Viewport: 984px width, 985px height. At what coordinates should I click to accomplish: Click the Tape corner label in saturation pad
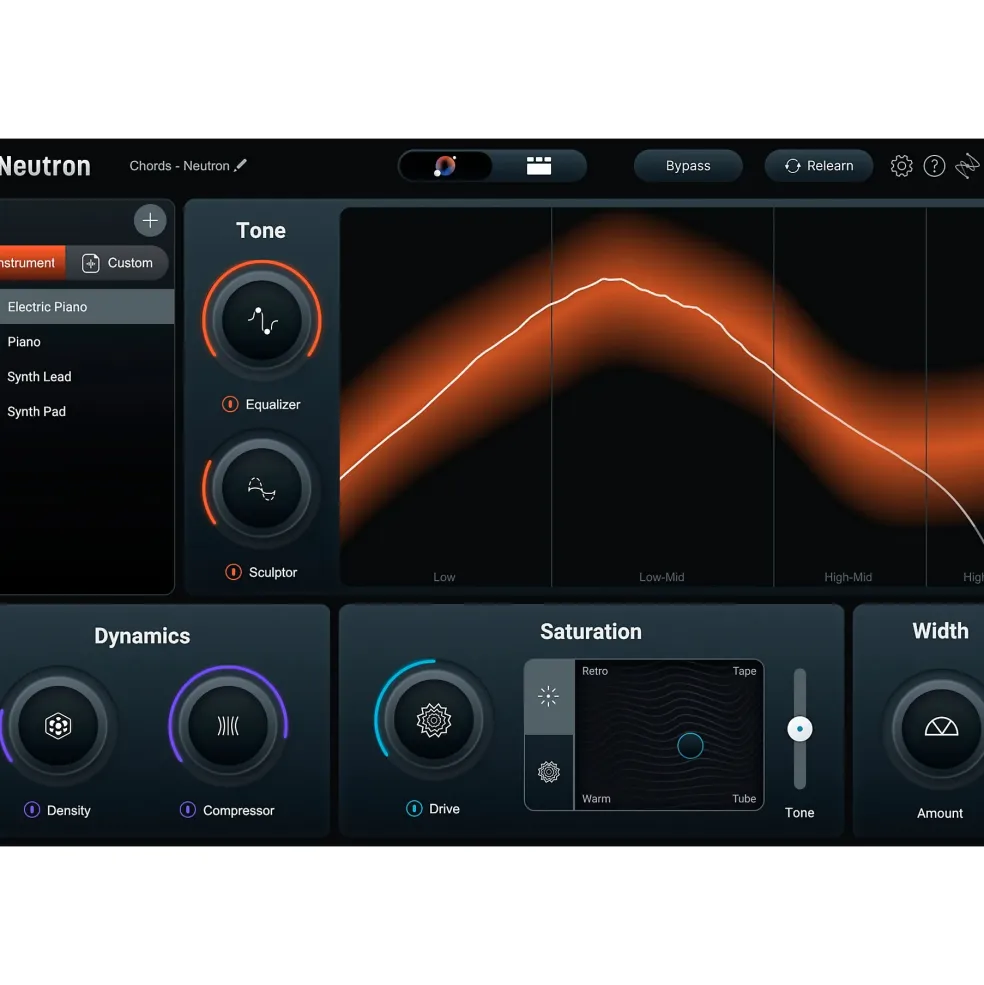point(744,671)
